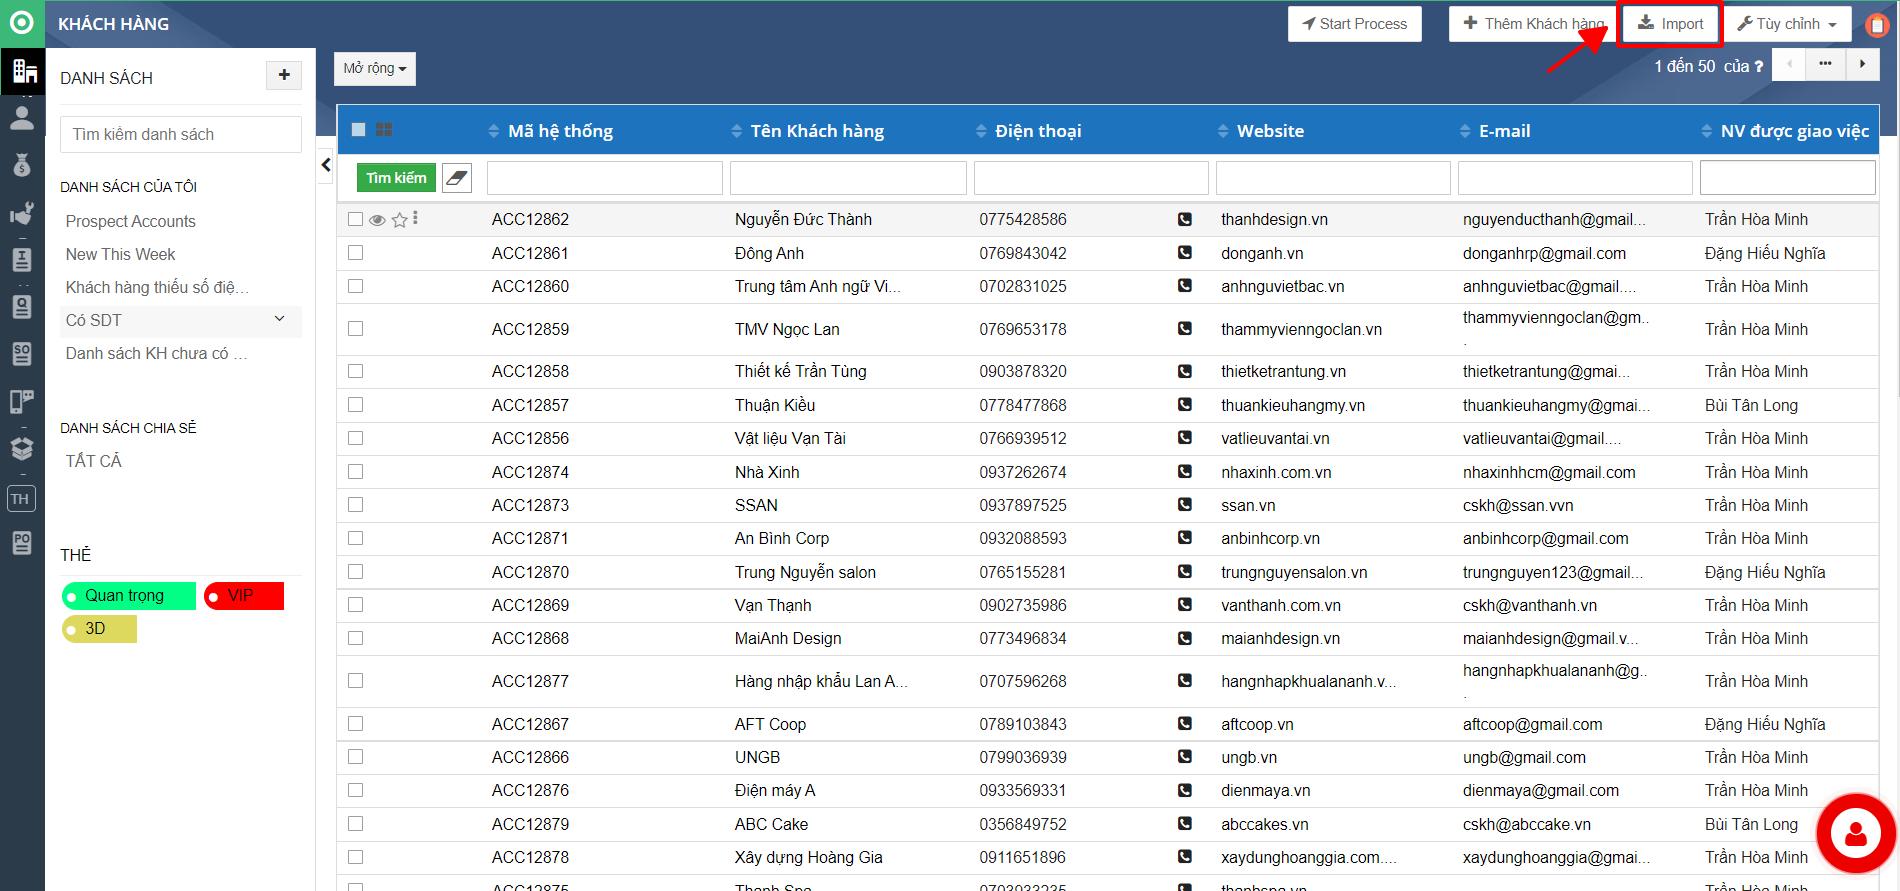Viewport: 1900px width, 891px height.
Task: Open the money bag sidebar module
Action: tap(22, 165)
